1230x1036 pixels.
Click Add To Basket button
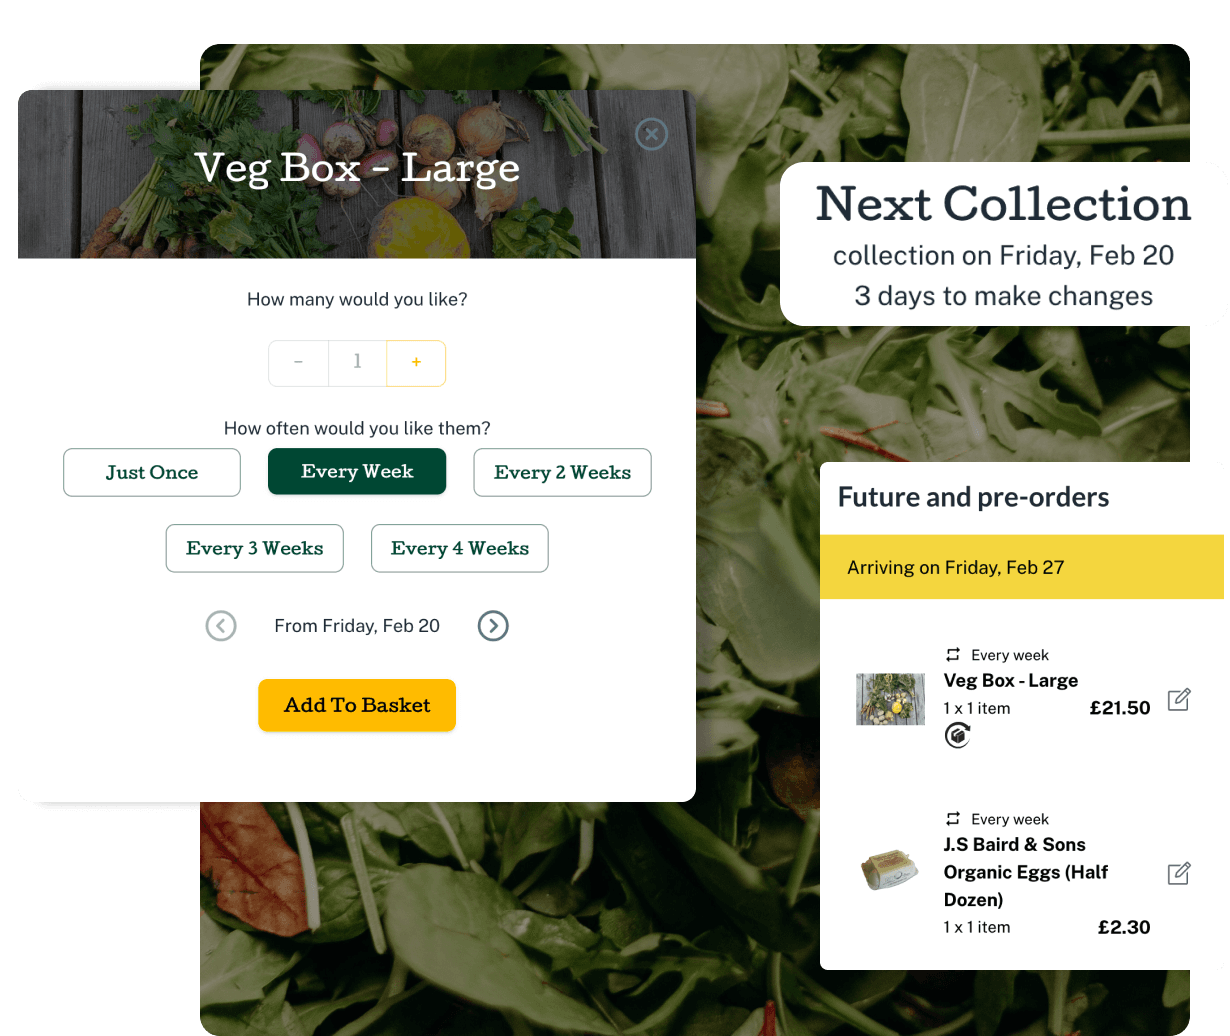tap(357, 705)
